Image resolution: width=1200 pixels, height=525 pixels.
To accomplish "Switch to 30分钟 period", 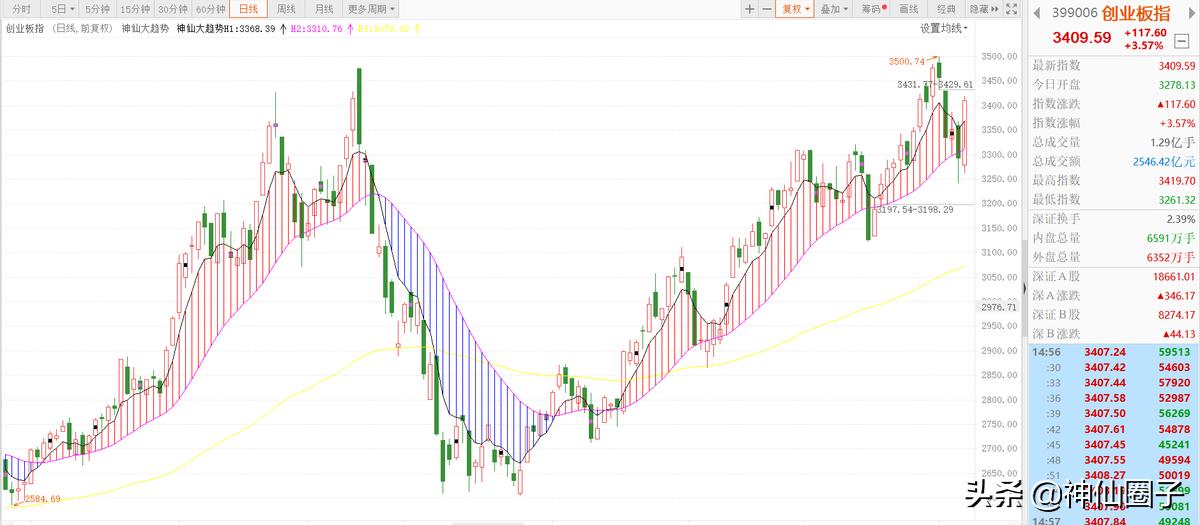I will pyautogui.click(x=173, y=9).
